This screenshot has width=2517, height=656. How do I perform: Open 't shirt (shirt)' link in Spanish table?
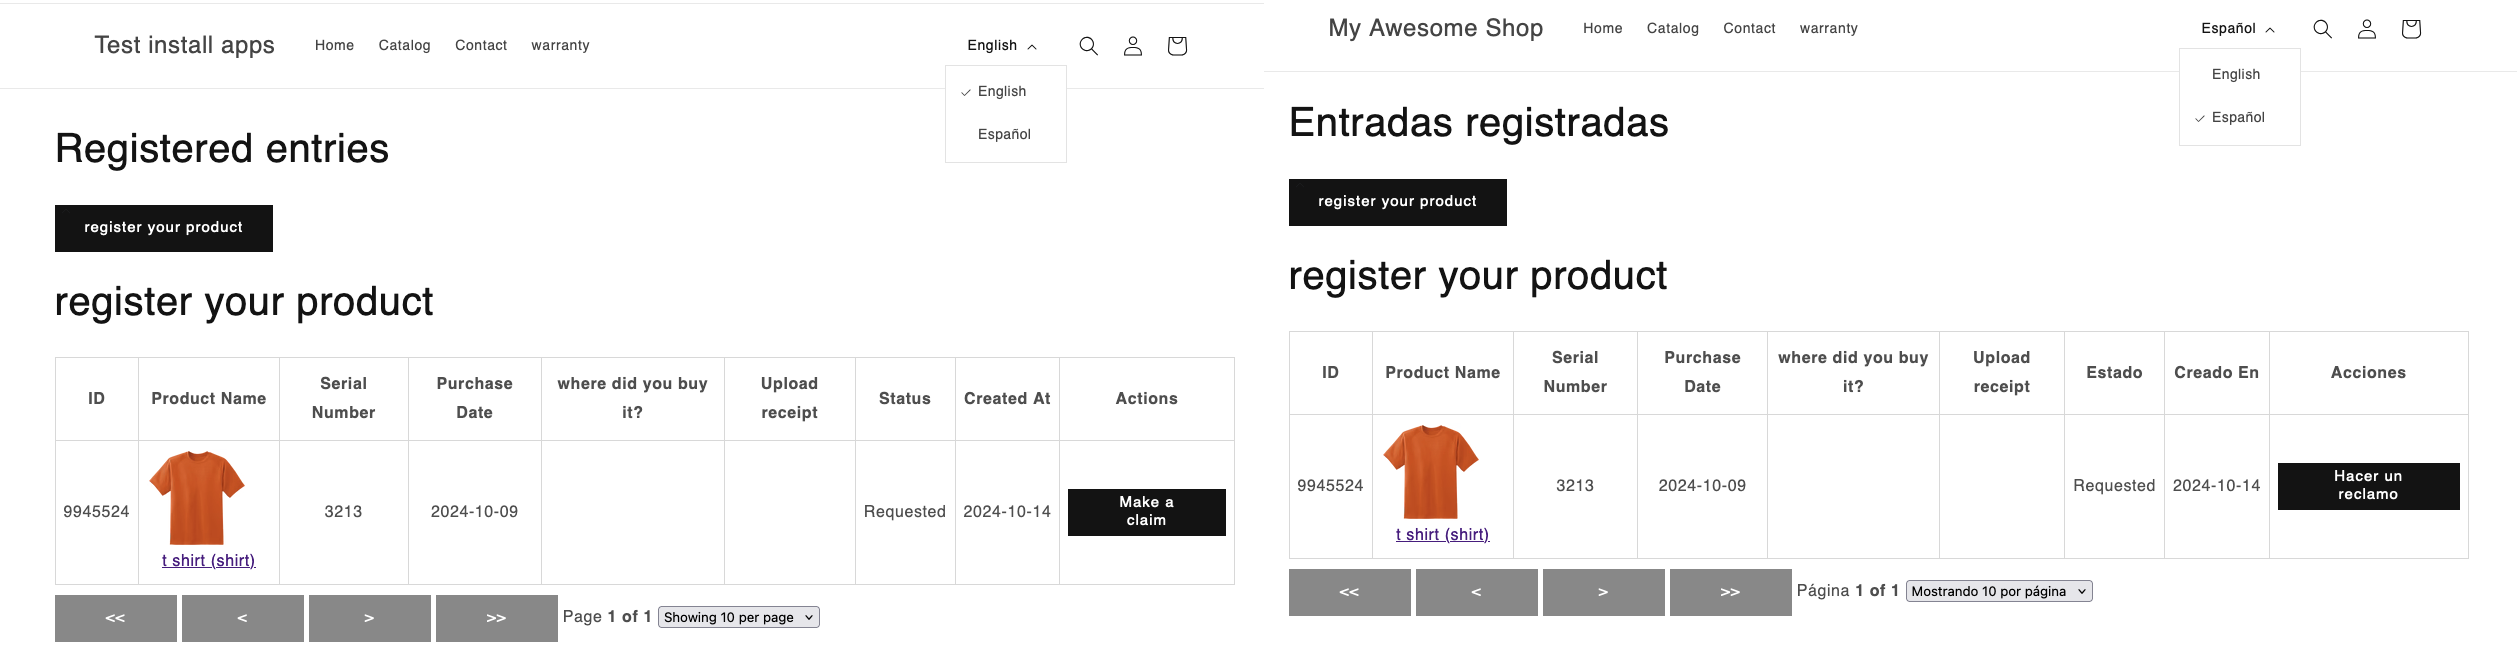tap(1442, 534)
